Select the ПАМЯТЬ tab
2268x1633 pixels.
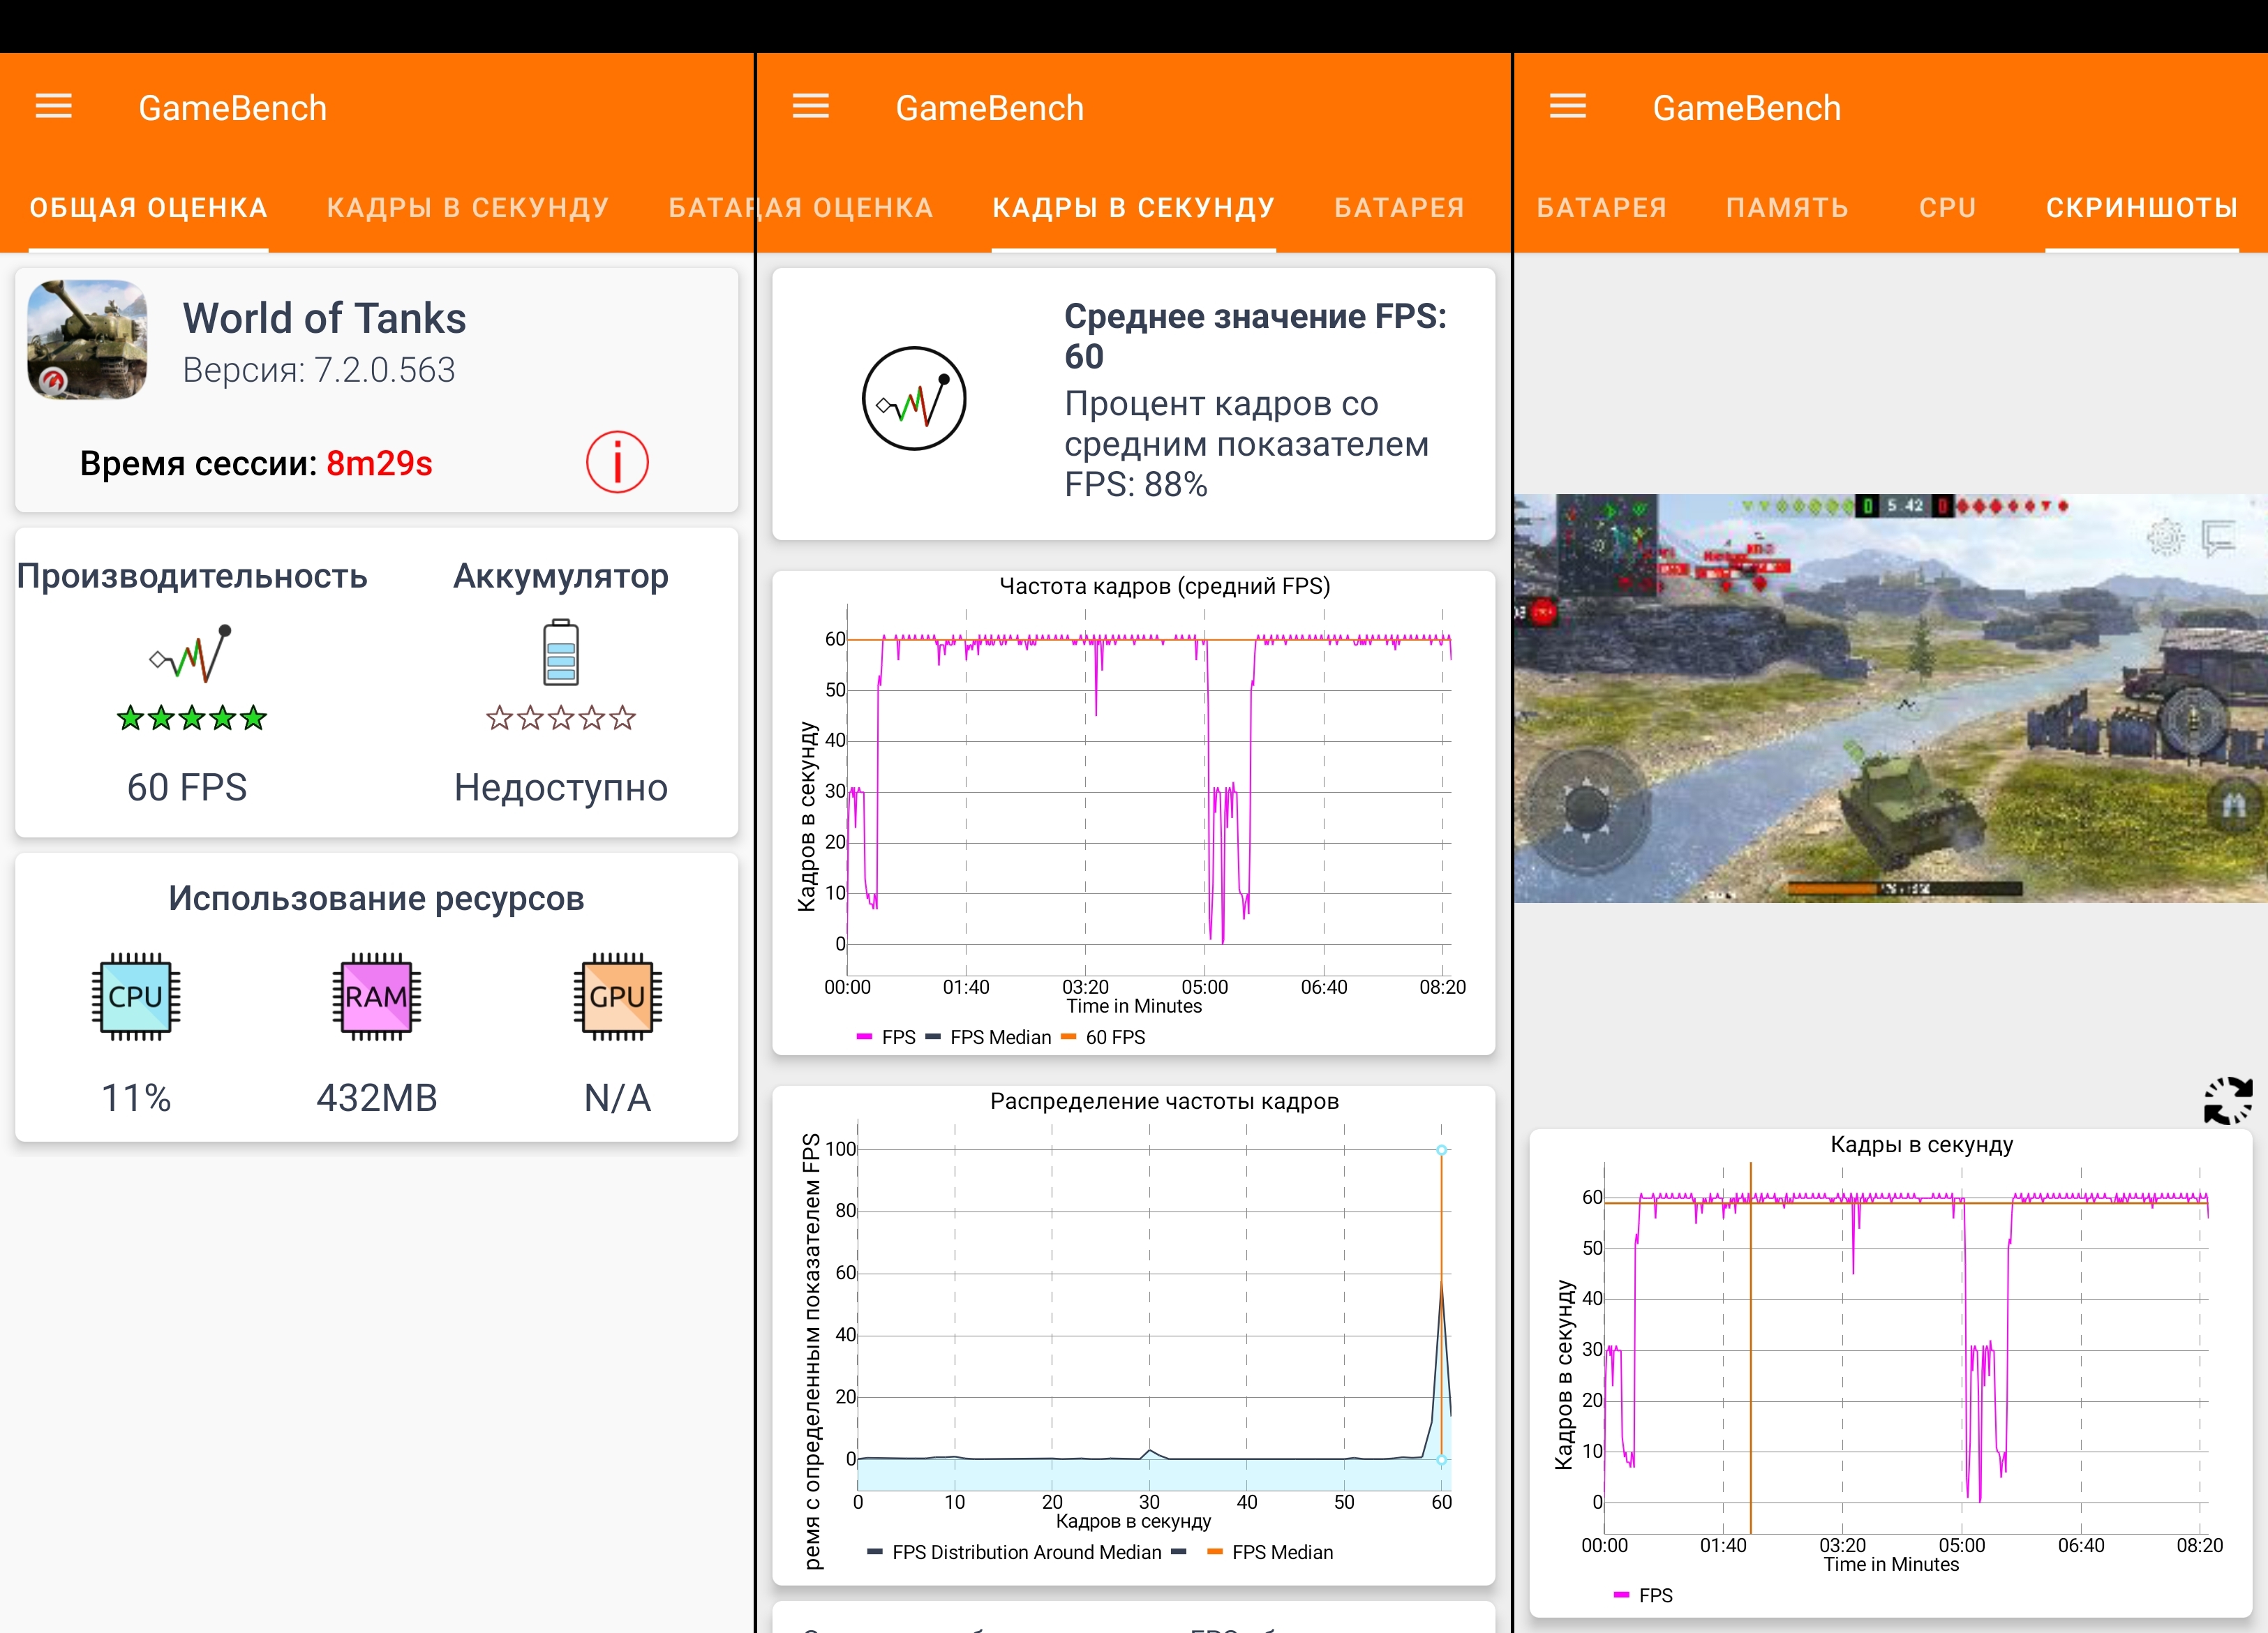(1787, 208)
